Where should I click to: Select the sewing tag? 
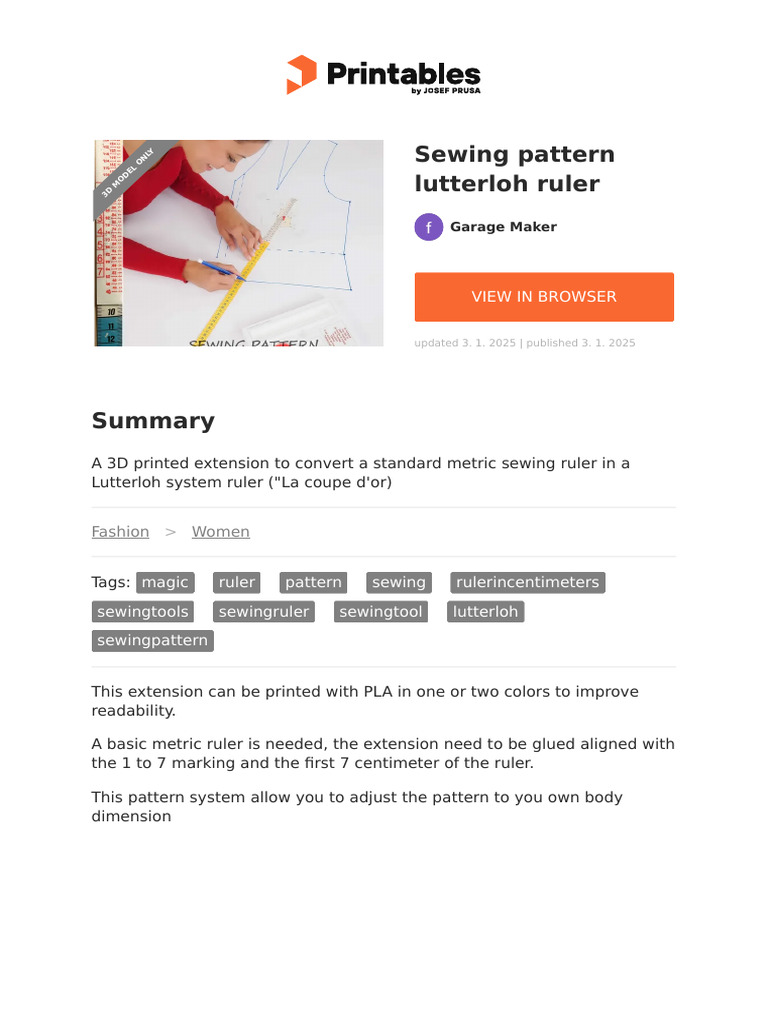[398, 582]
